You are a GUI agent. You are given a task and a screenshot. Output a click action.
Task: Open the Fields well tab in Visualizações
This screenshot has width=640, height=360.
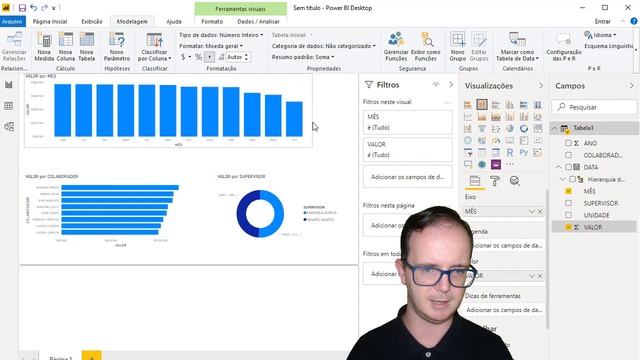coord(475,181)
